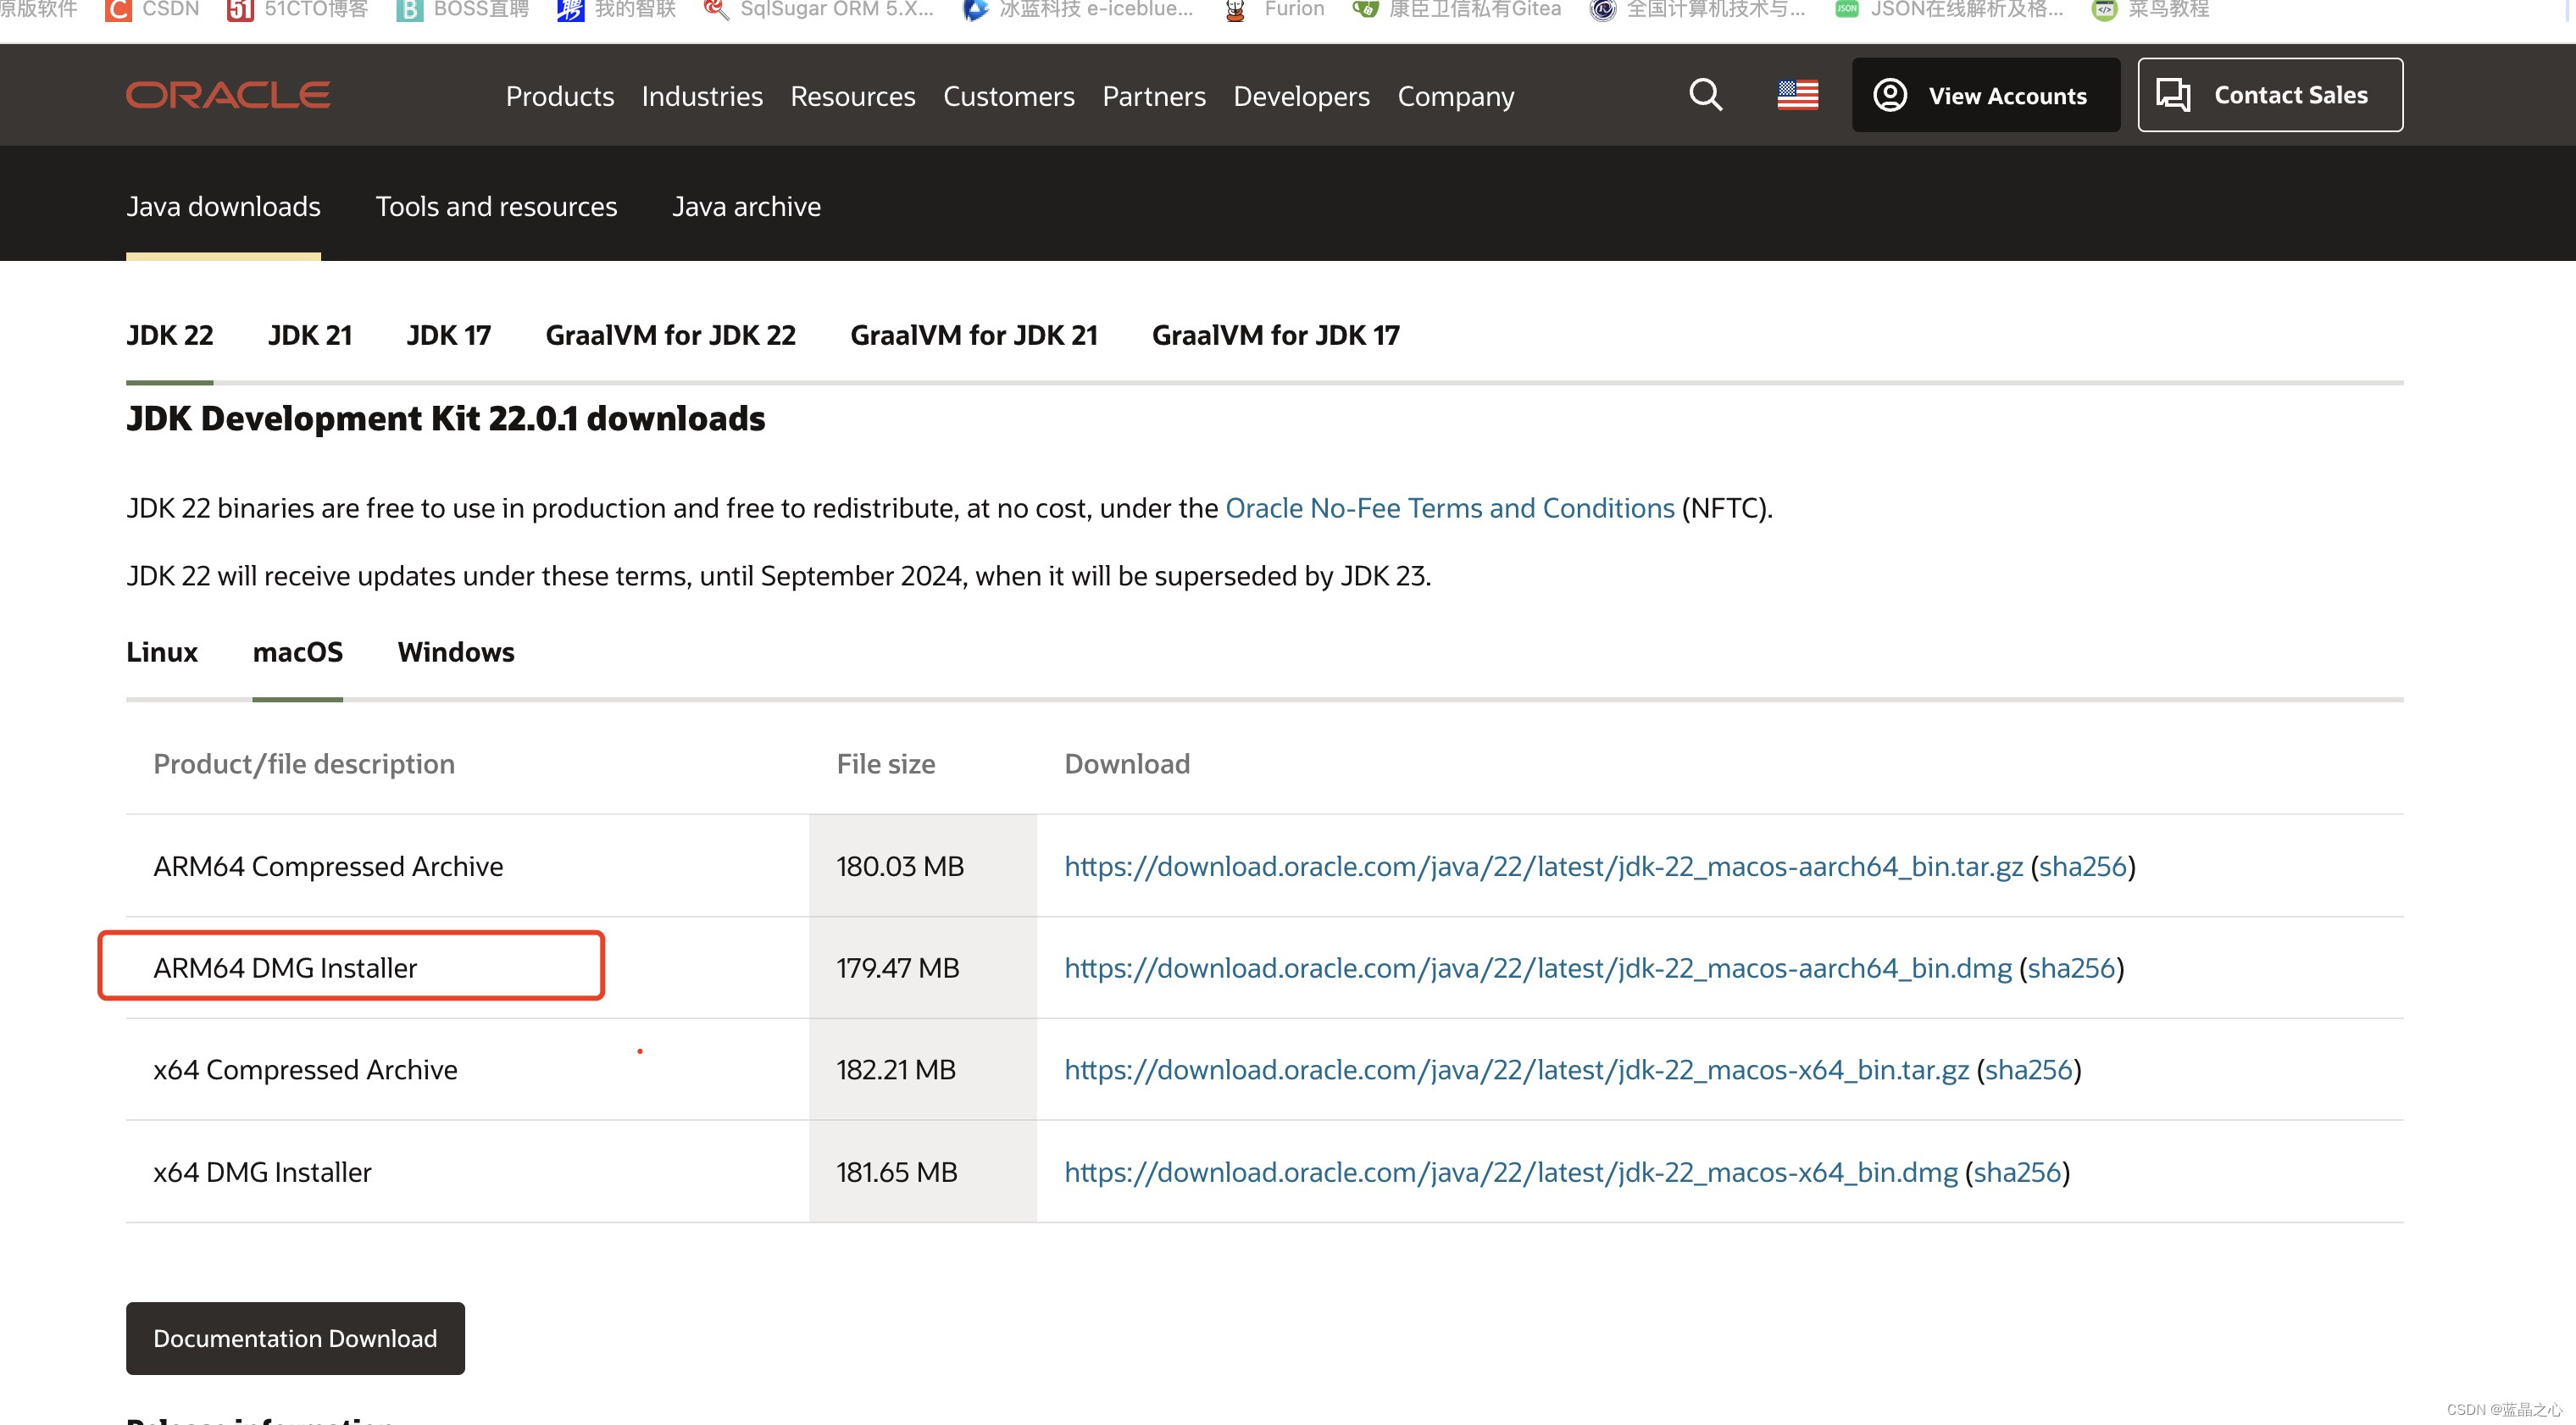Open the Developers menu
2576x1425 pixels.
pos(1301,96)
